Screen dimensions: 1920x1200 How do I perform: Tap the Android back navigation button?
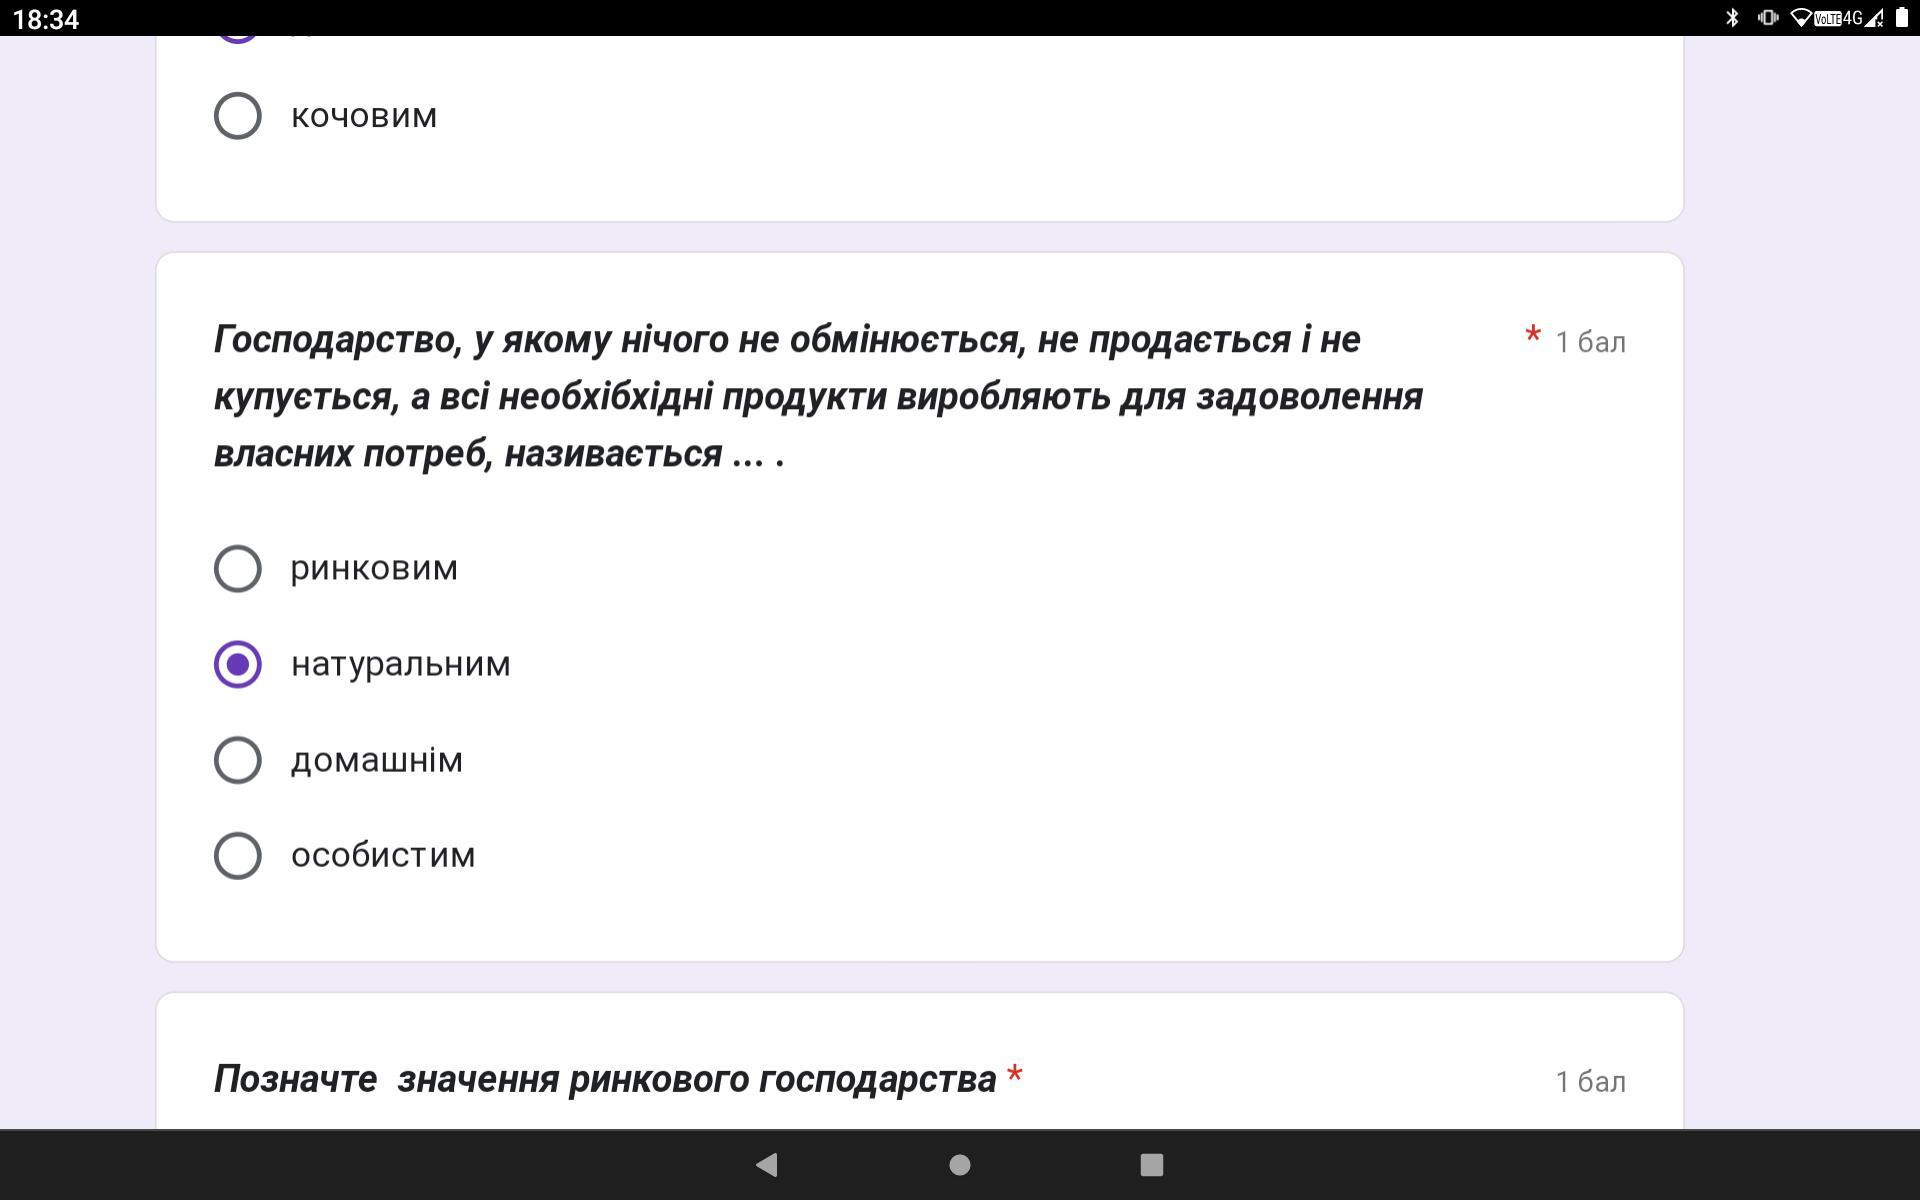tap(767, 1165)
